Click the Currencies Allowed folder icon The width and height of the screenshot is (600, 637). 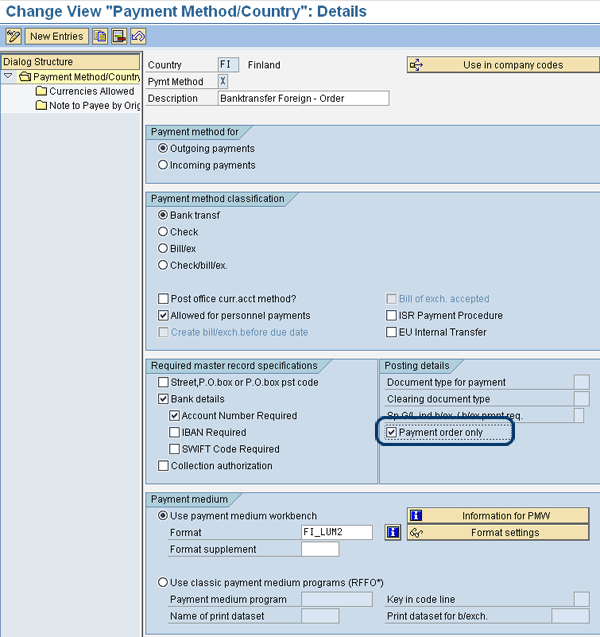[x=41, y=91]
